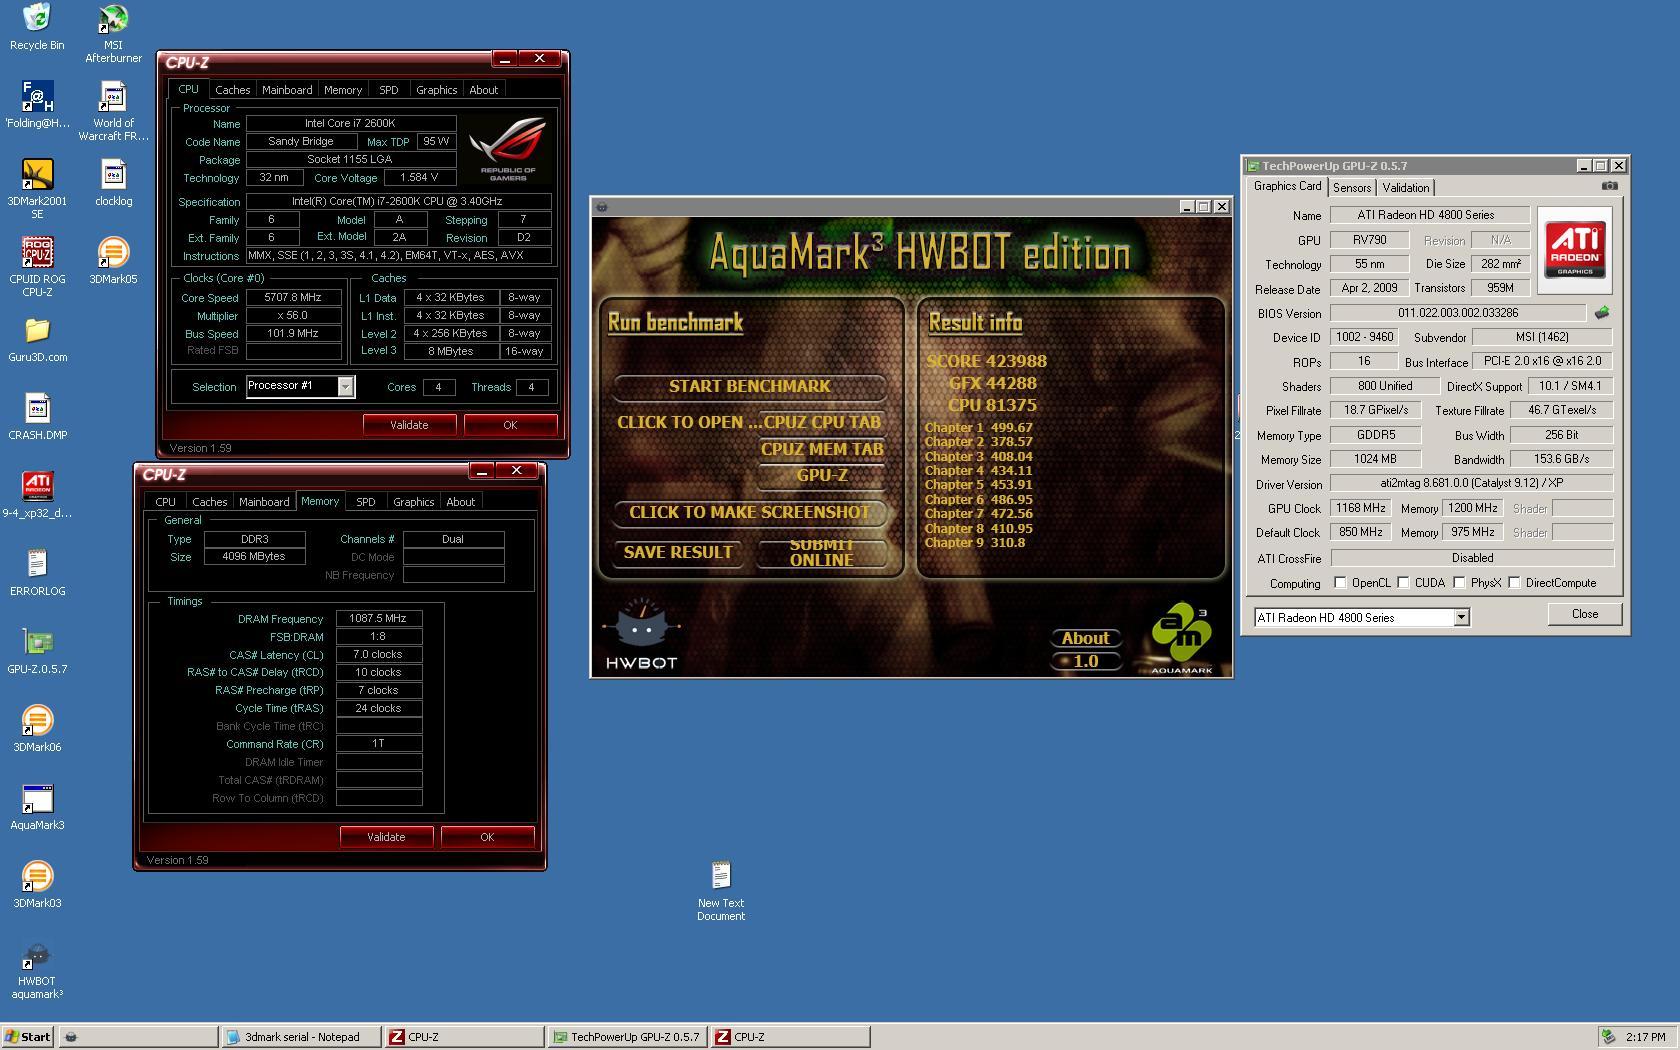Open MSI Afterburner desktop icon
The height and width of the screenshot is (1050, 1680).
pyautogui.click(x=113, y=33)
